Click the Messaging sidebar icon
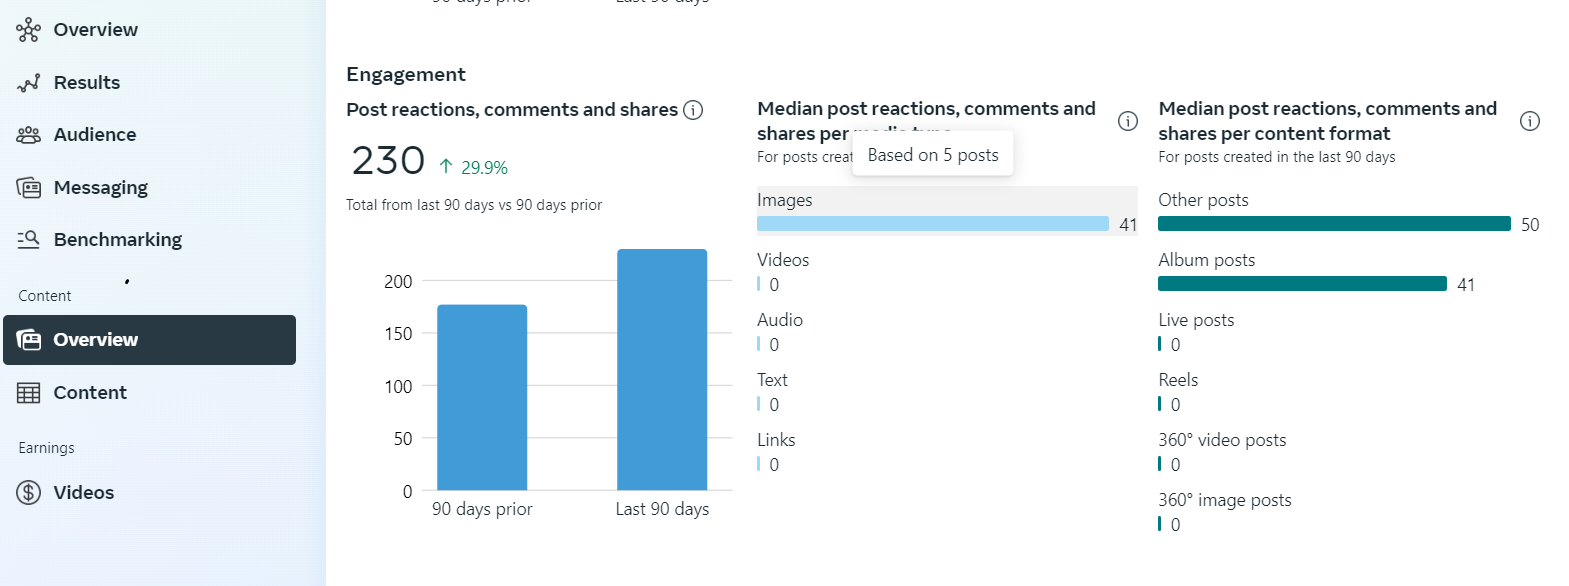 point(28,188)
